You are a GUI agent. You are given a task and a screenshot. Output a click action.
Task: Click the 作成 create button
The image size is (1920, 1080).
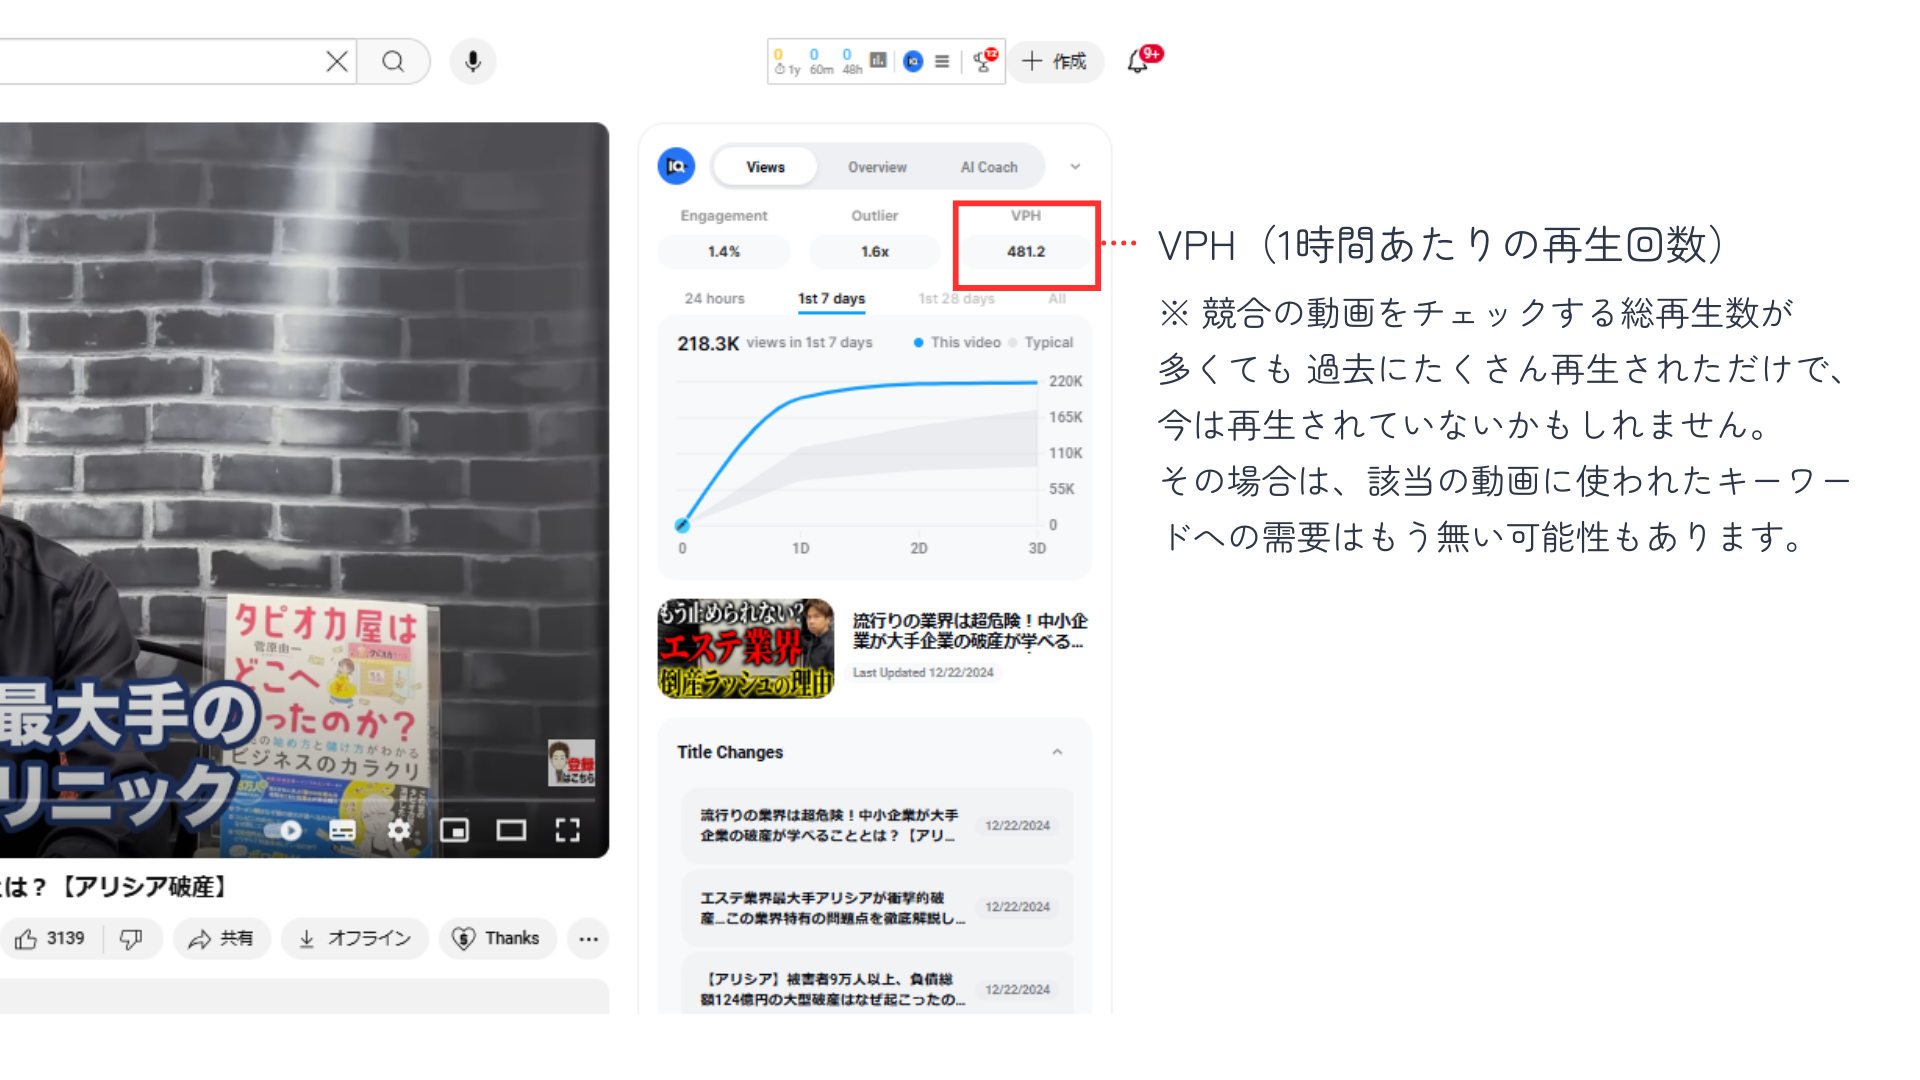tap(1055, 62)
